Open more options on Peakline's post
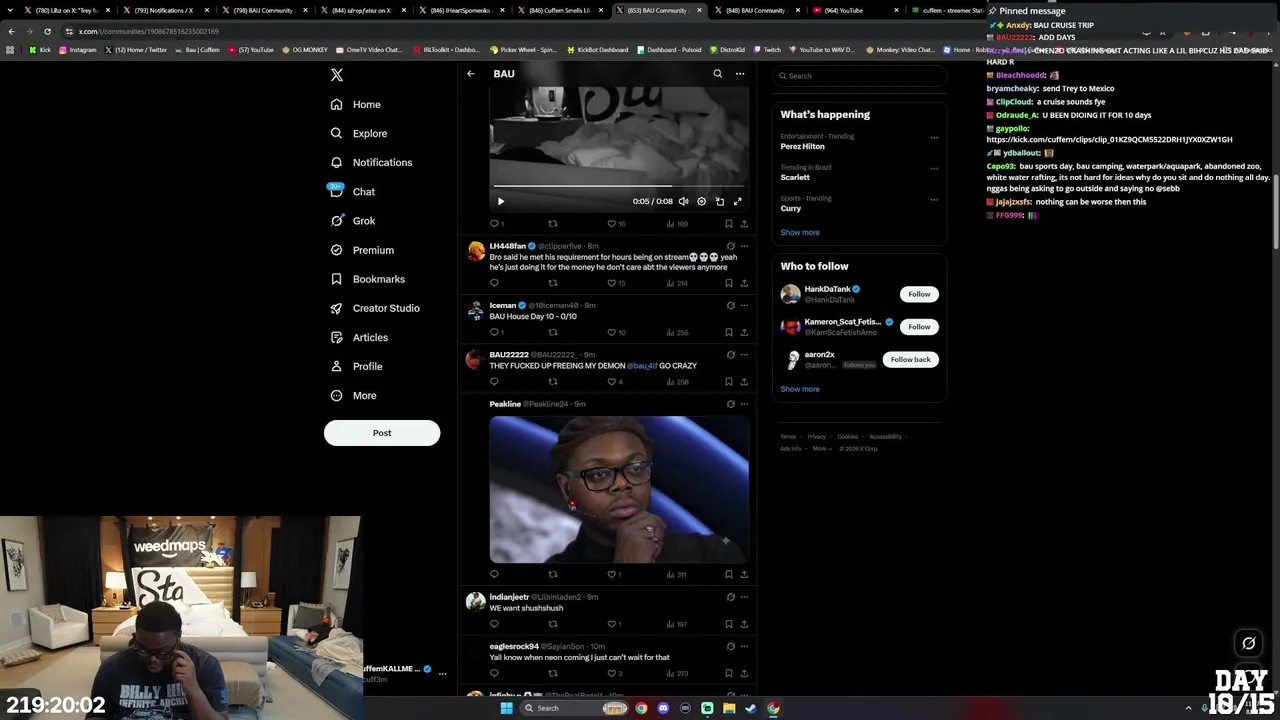1280x720 pixels. point(743,404)
